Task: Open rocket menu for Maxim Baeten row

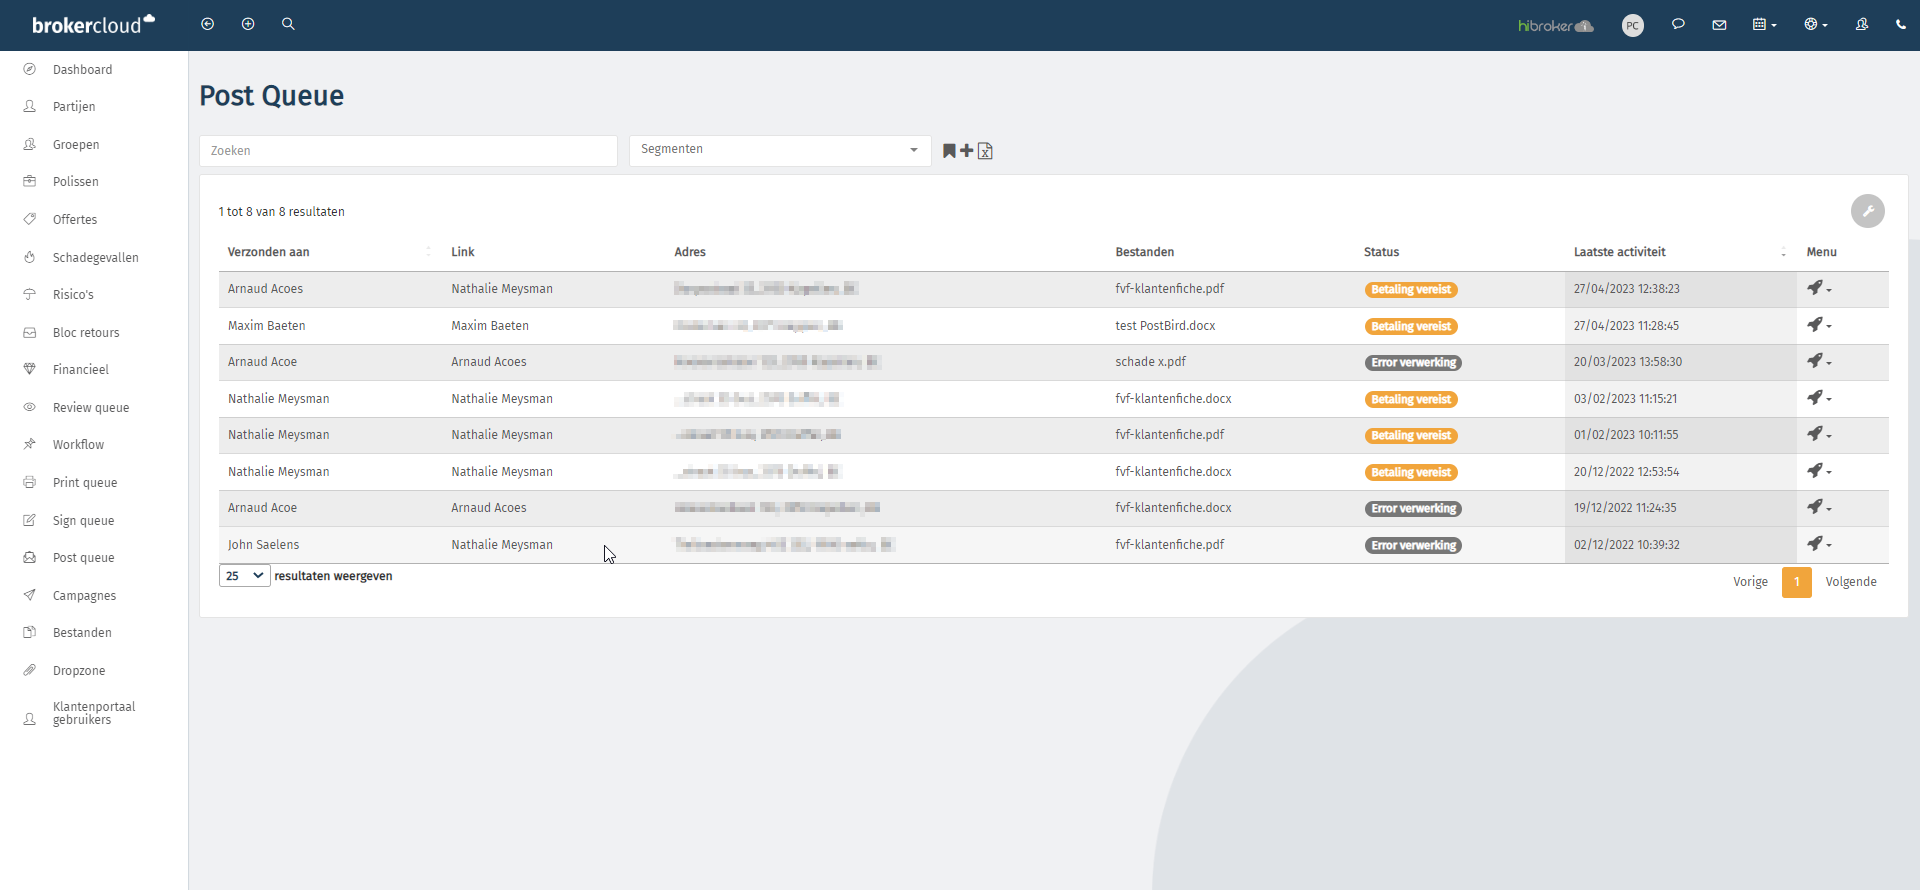Action: point(1819,325)
